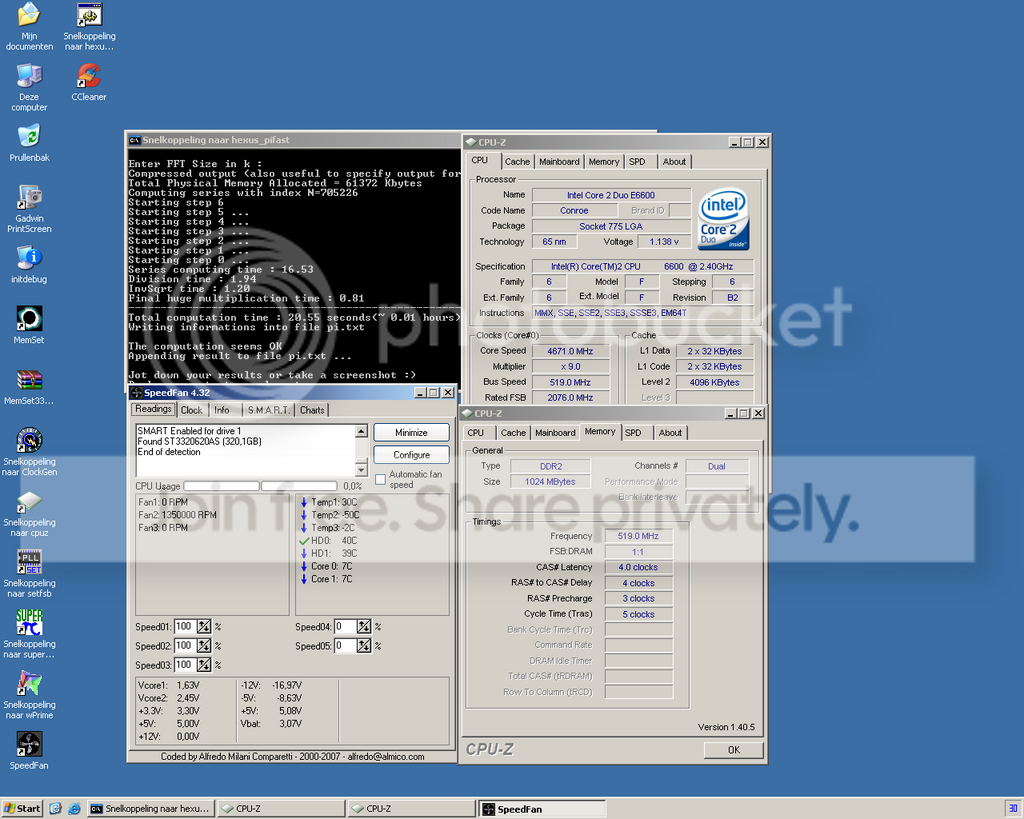The height and width of the screenshot is (819, 1024).
Task: Click the Speed04 percentage stepper arrows
Action: 364,627
